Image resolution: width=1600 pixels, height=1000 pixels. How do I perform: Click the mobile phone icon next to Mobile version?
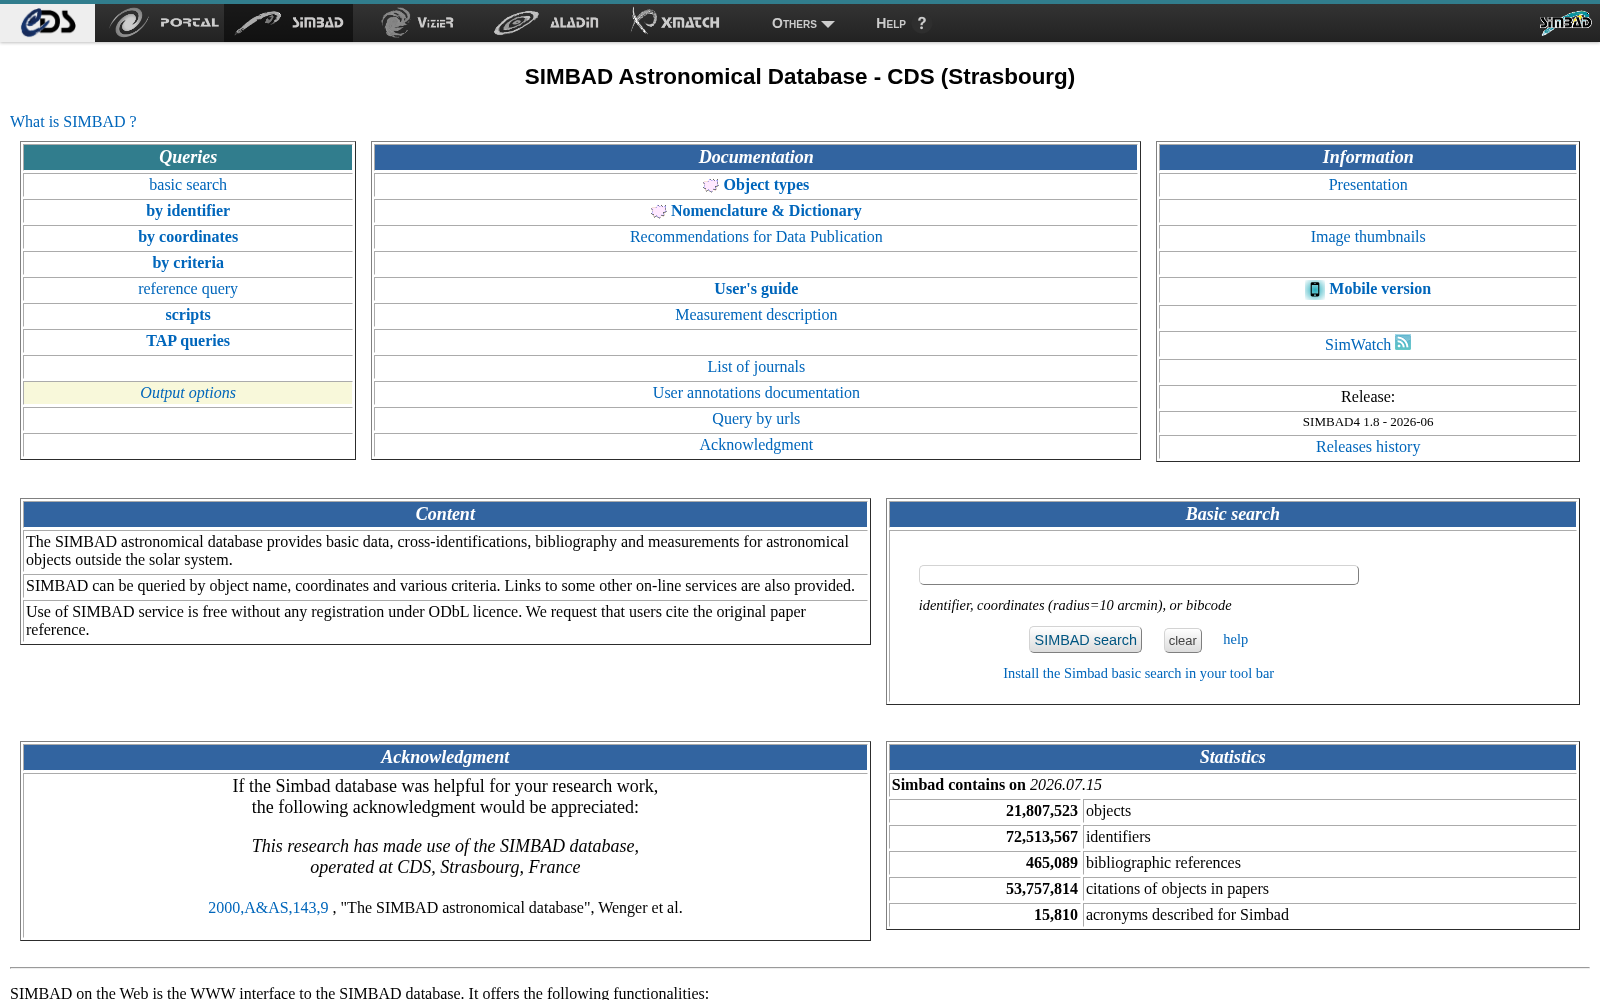pyautogui.click(x=1315, y=290)
